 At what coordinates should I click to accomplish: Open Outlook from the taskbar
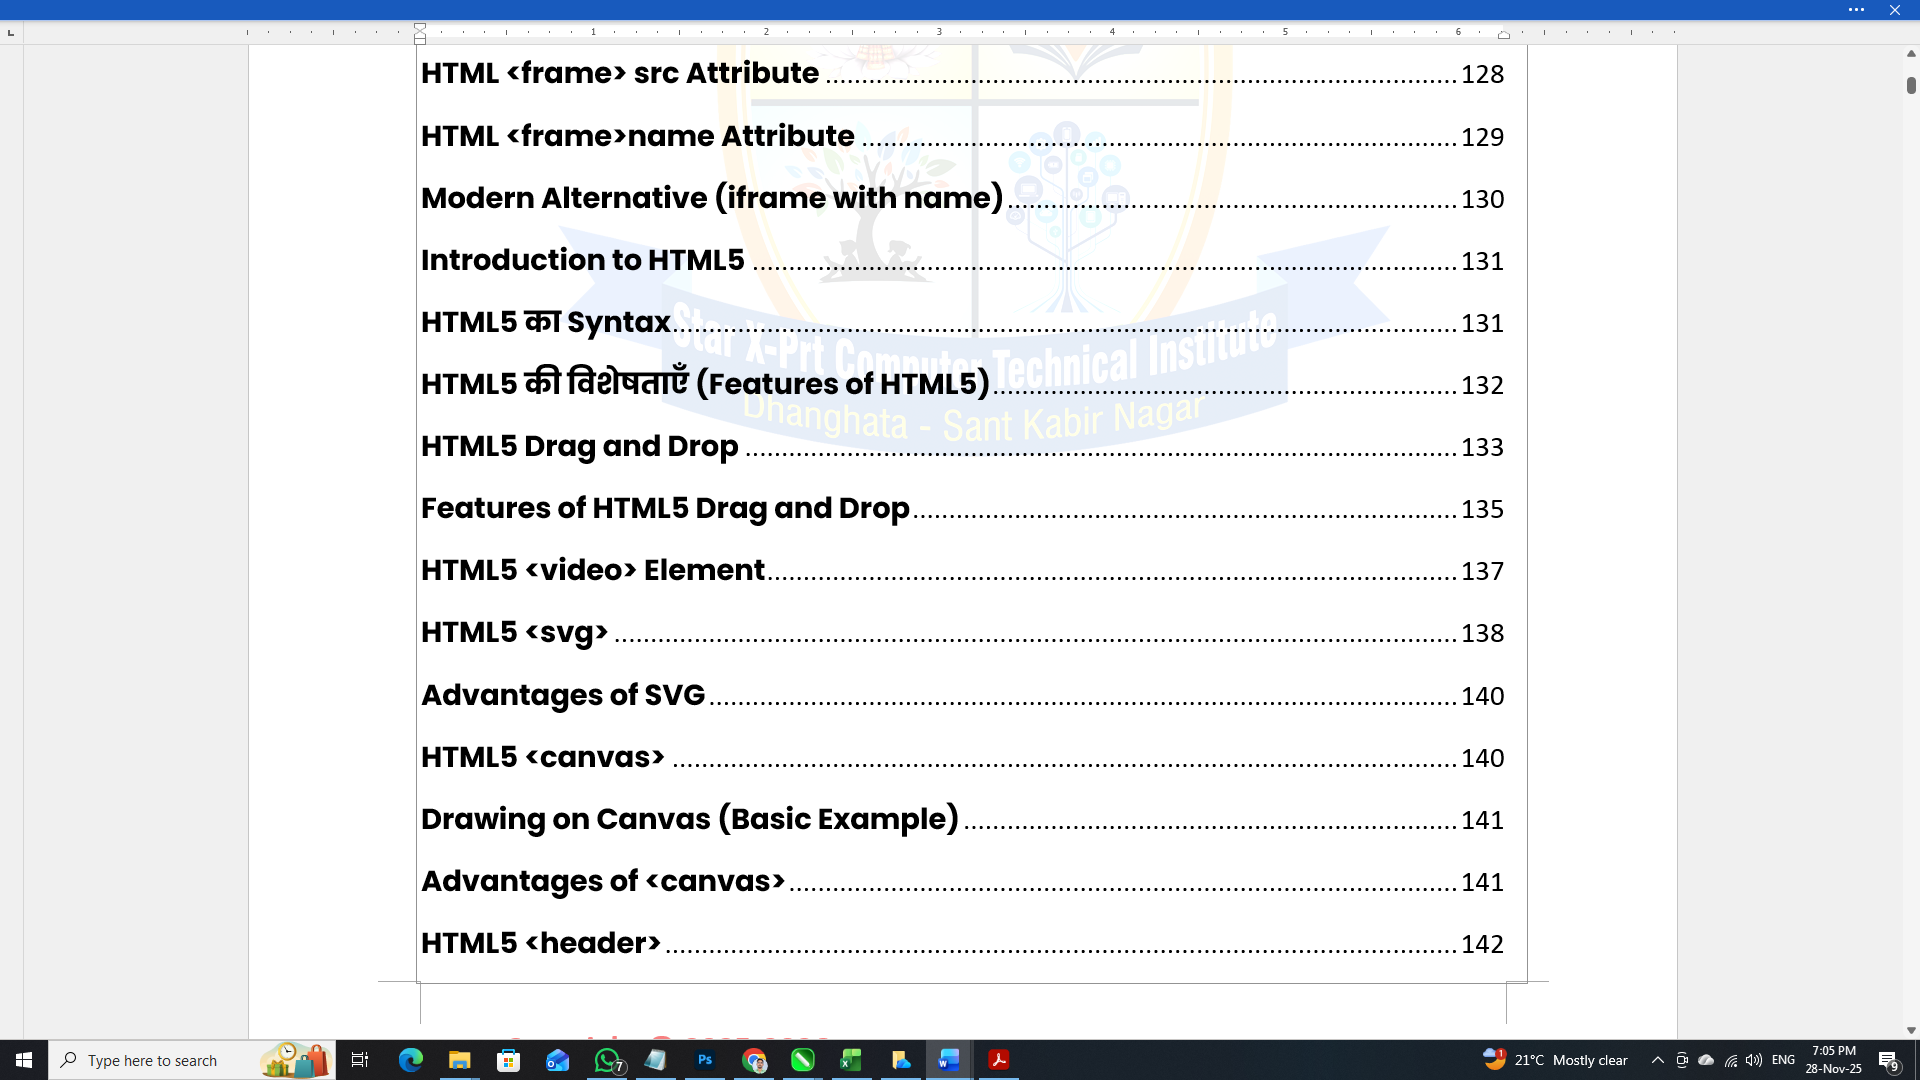pyautogui.click(x=557, y=1060)
